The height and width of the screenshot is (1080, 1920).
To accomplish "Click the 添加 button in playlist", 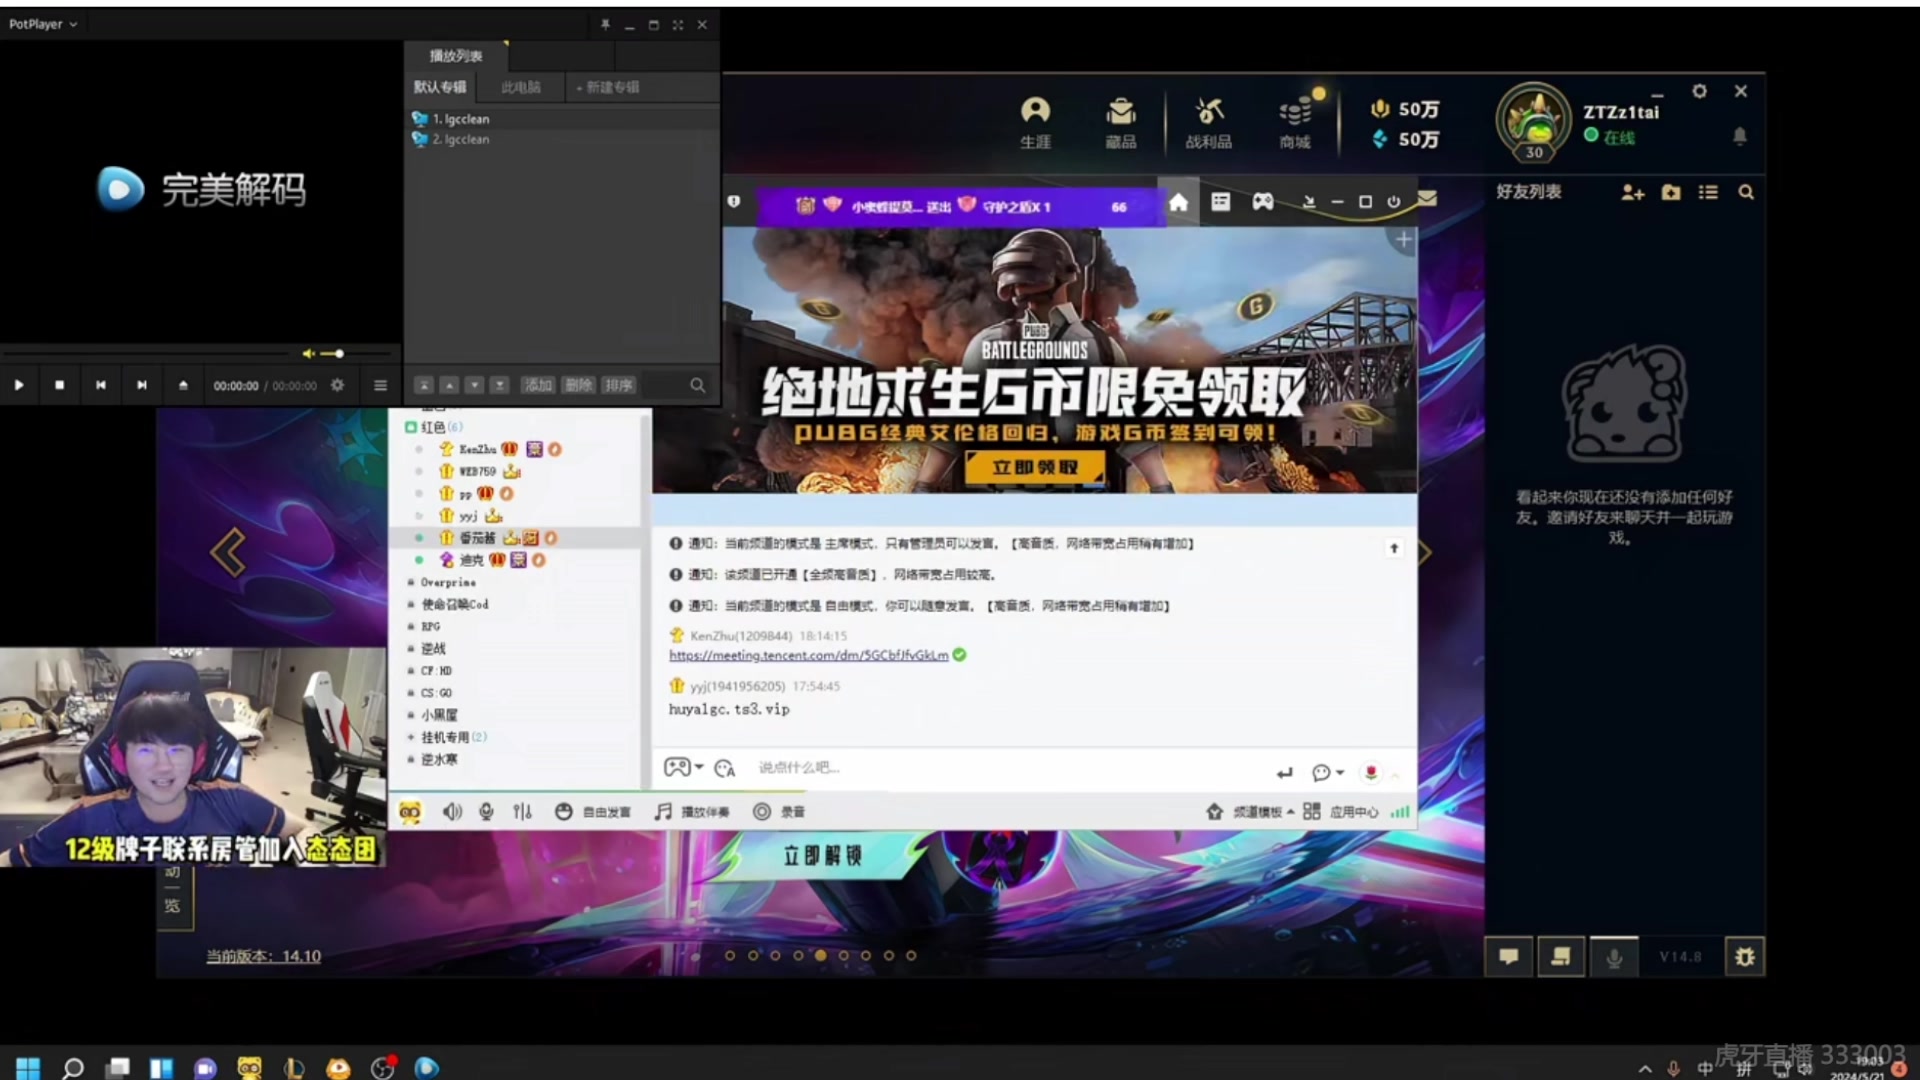I will 538,385.
